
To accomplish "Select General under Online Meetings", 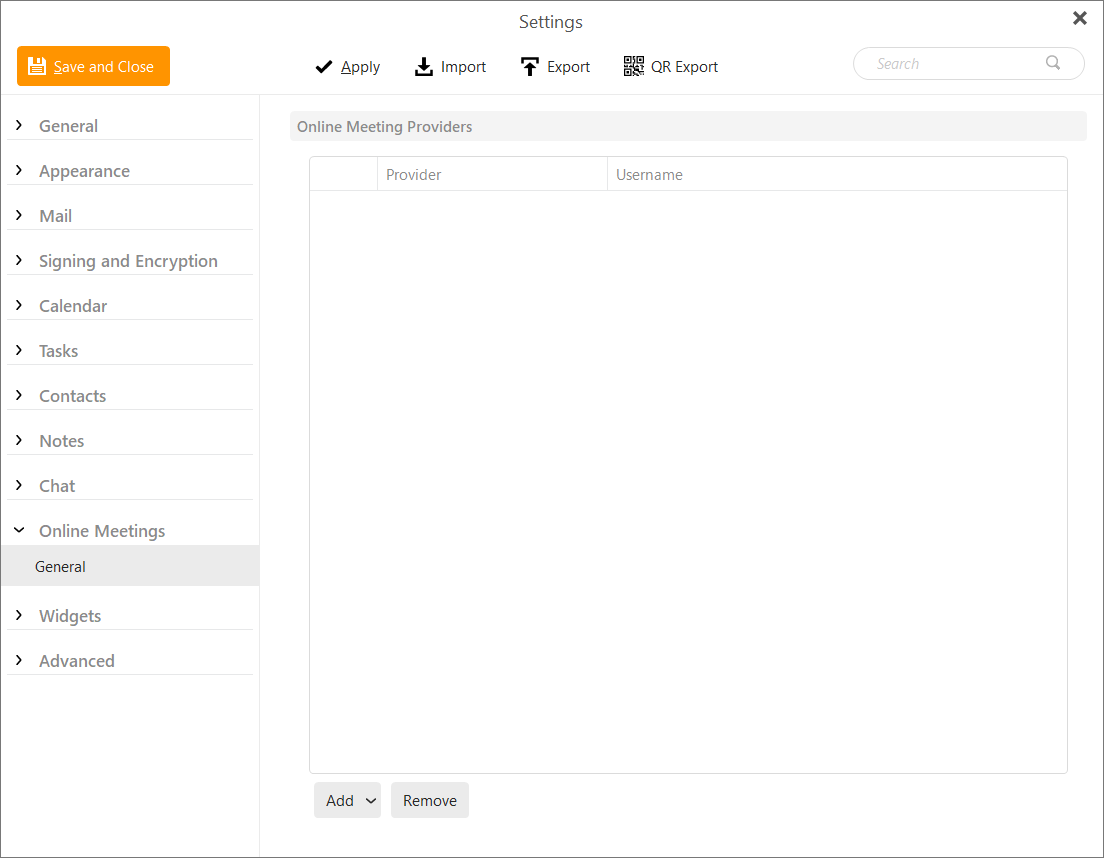I will click(x=60, y=565).
